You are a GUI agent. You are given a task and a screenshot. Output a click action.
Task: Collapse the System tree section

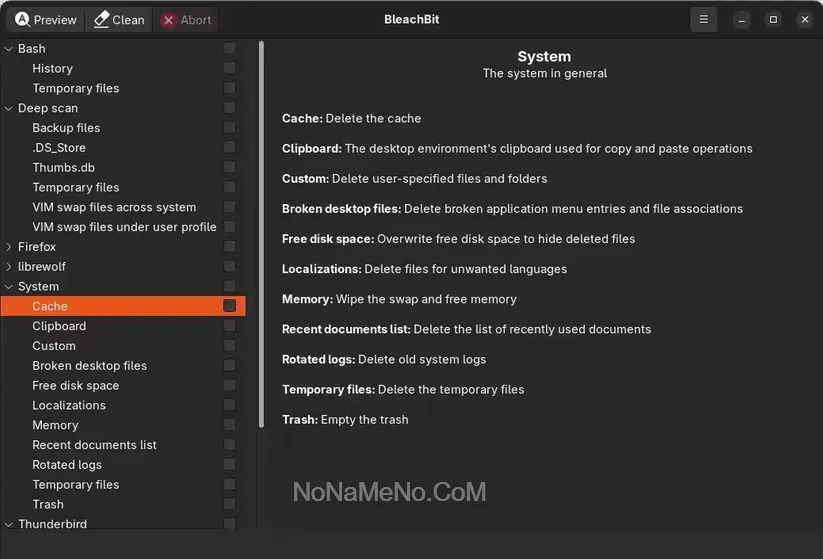tap(9, 287)
